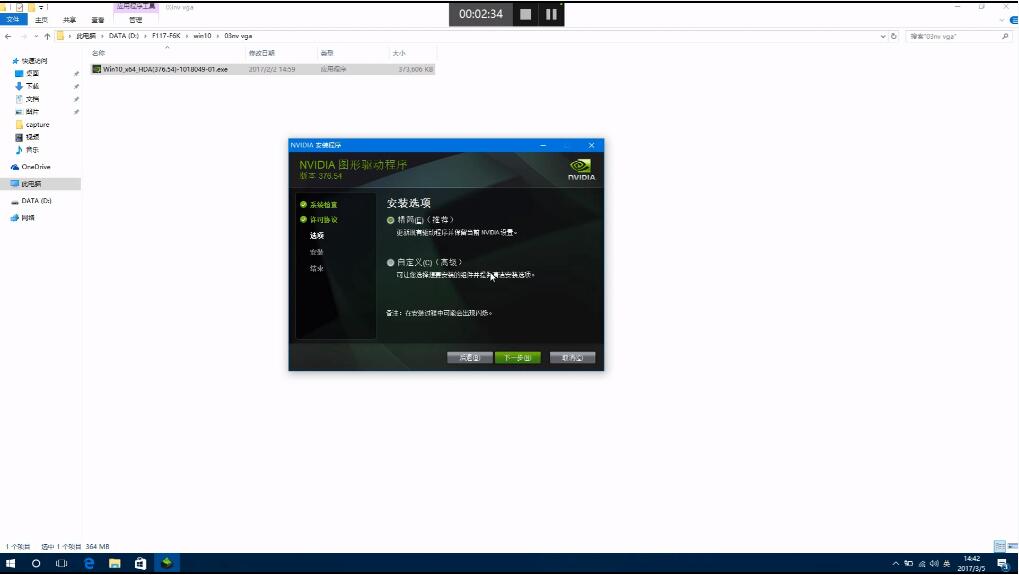This screenshot has width=1019, height=575.
Task: Click the Back (后退) button in installer
Action: coord(469,358)
